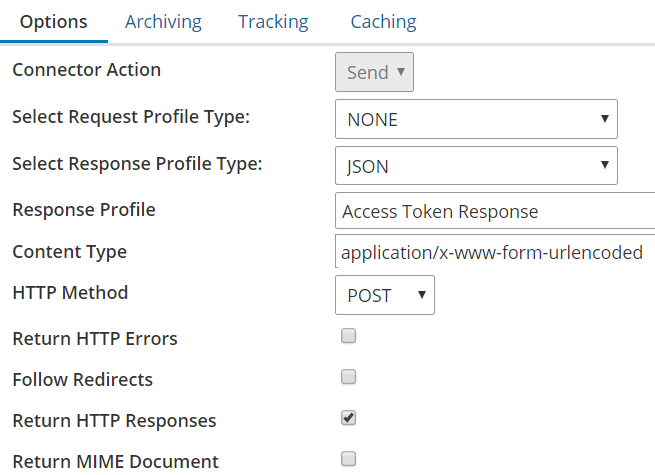Click the Response Profile input field
The height and width of the screenshot is (475, 655).
pyautogui.click(x=496, y=212)
